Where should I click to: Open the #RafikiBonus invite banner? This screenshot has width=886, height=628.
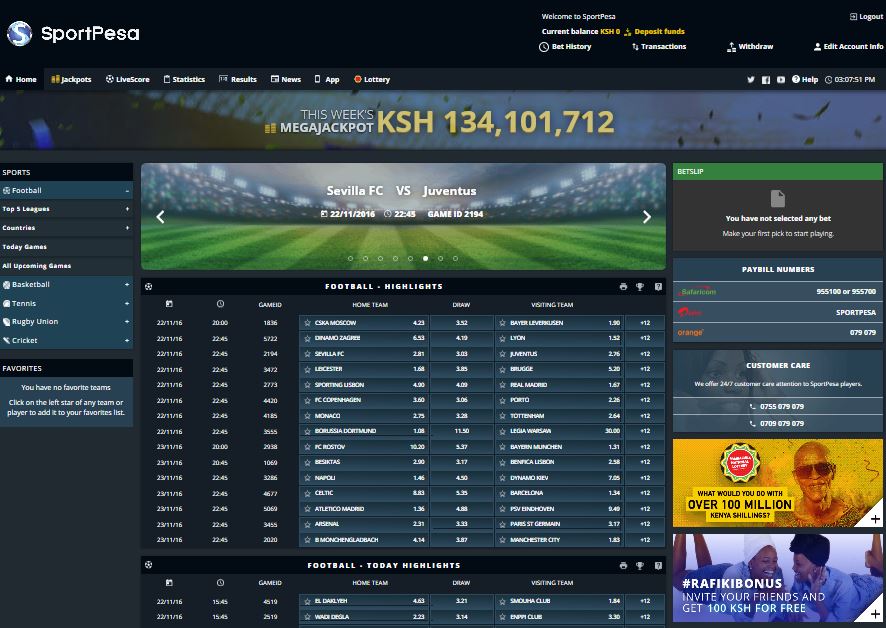point(778,578)
